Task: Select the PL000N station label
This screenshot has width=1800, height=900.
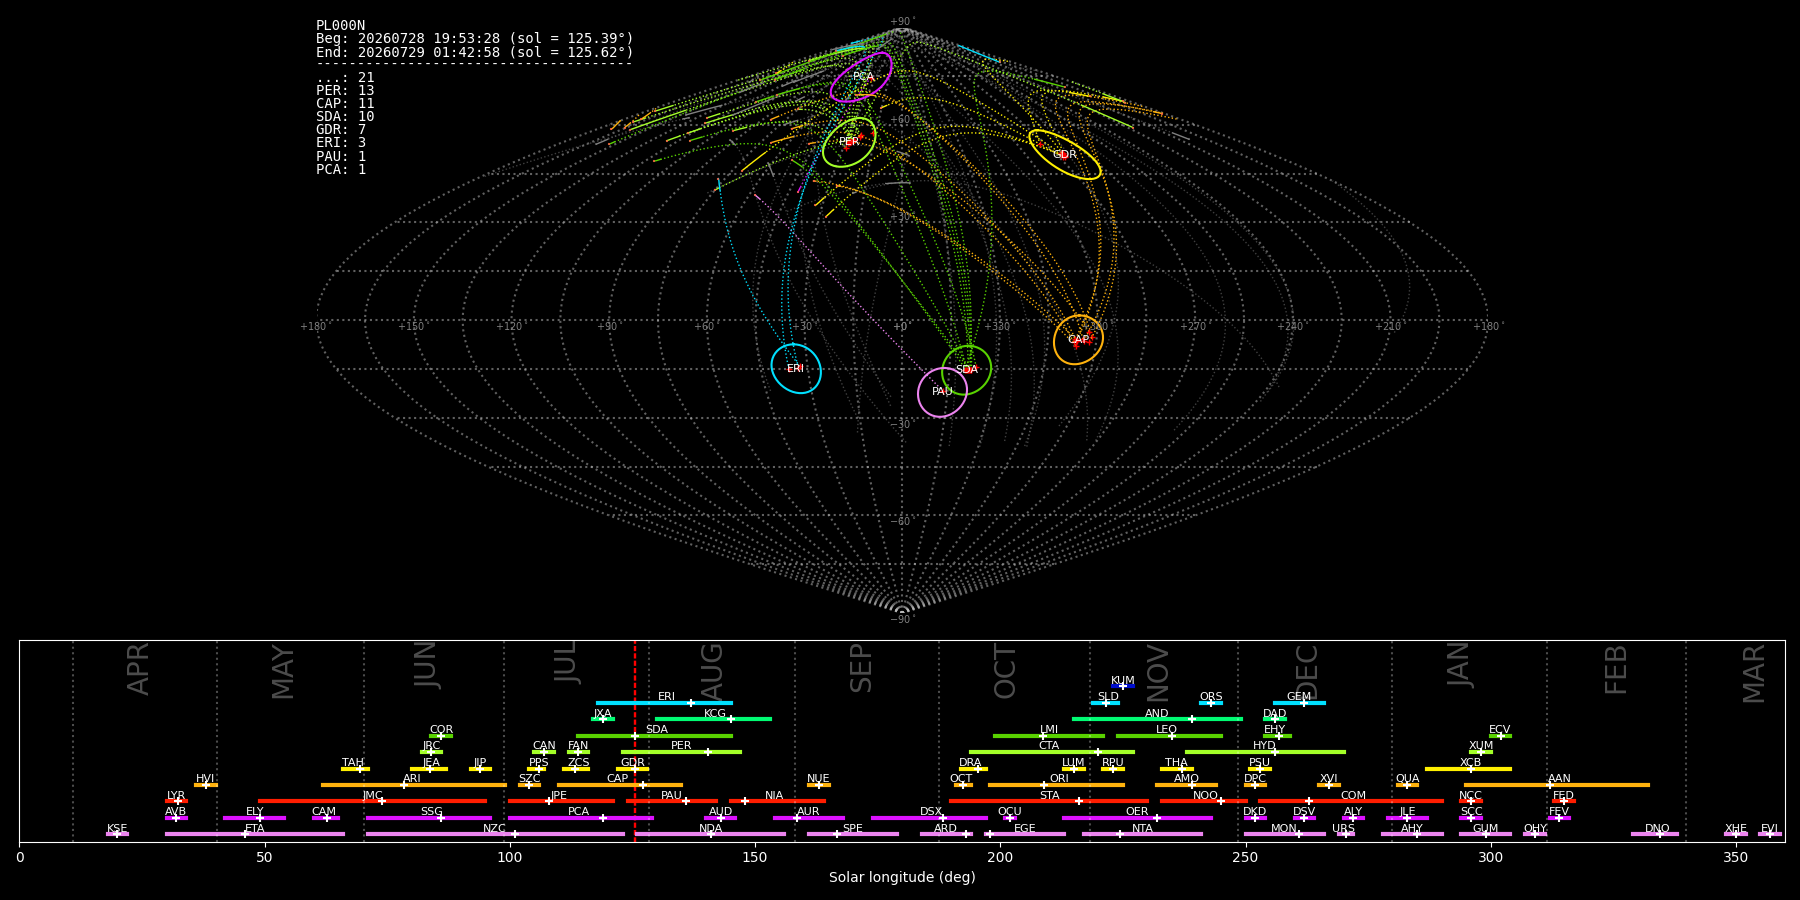Action: click(x=341, y=26)
